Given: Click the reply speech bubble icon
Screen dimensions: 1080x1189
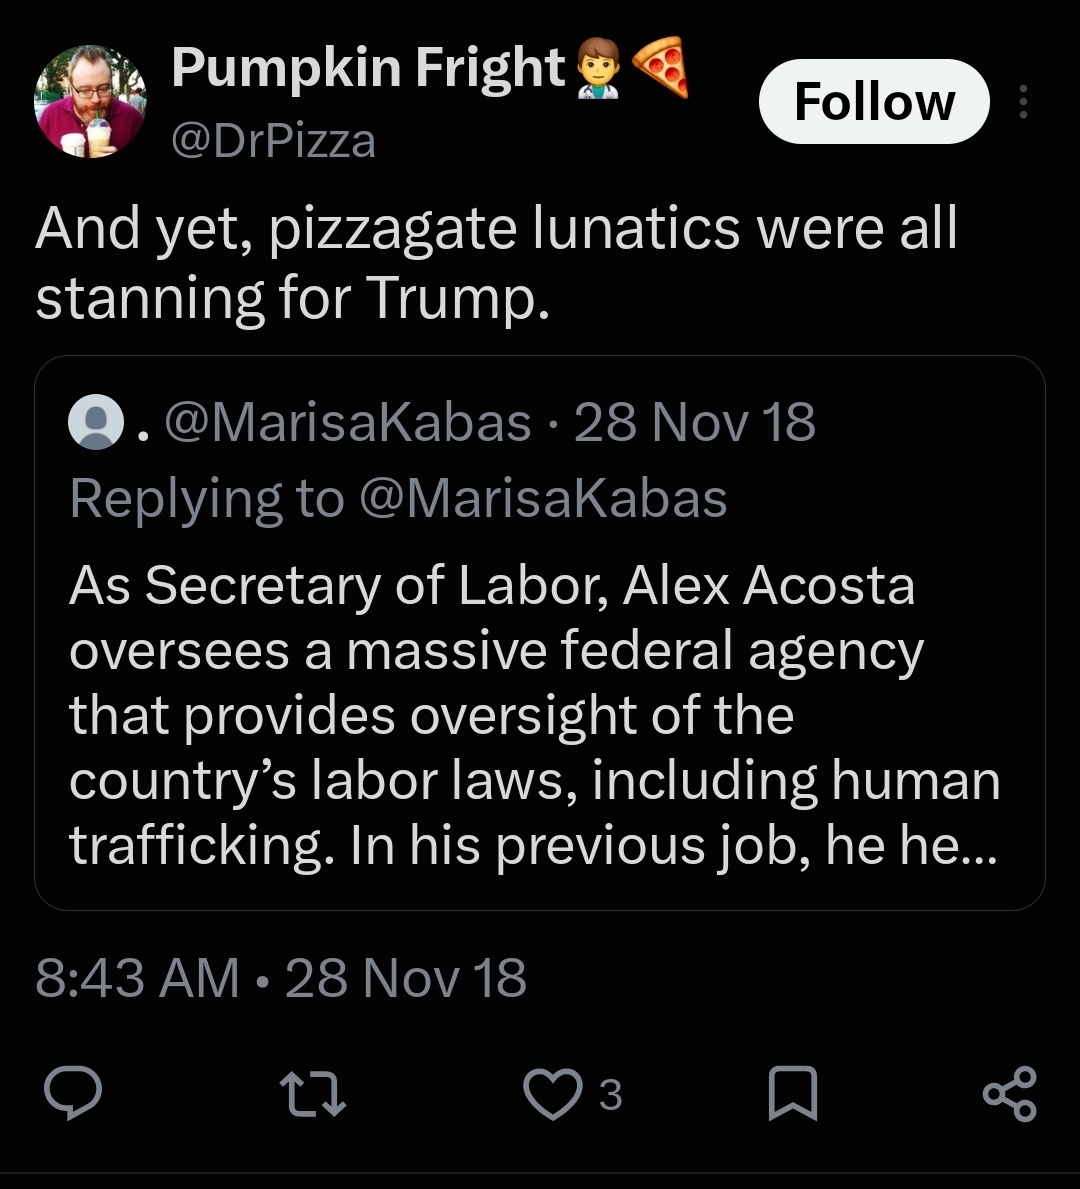Looking at the screenshot, I should tap(73, 1093).
